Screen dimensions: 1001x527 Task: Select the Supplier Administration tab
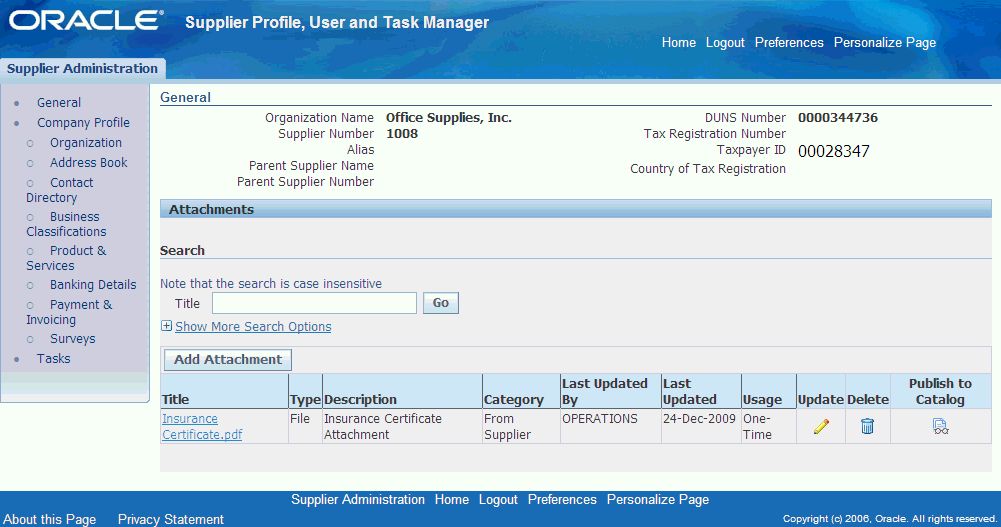pyautogui.click(x=82, y=68)
